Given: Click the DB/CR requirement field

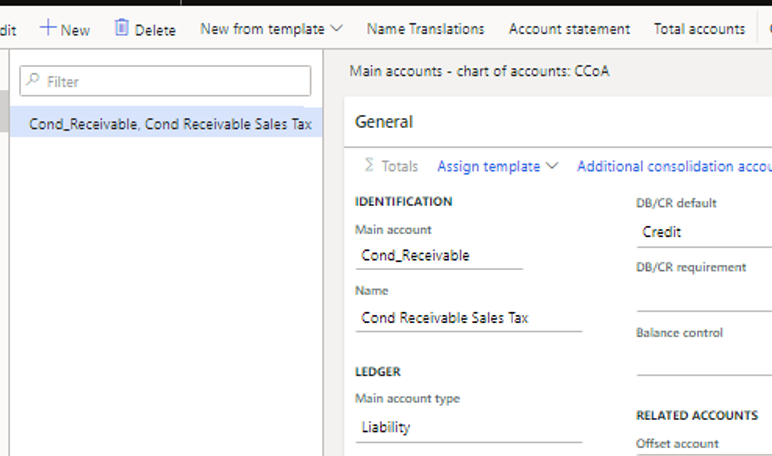Looking at the screenshot, I should 703,297.
